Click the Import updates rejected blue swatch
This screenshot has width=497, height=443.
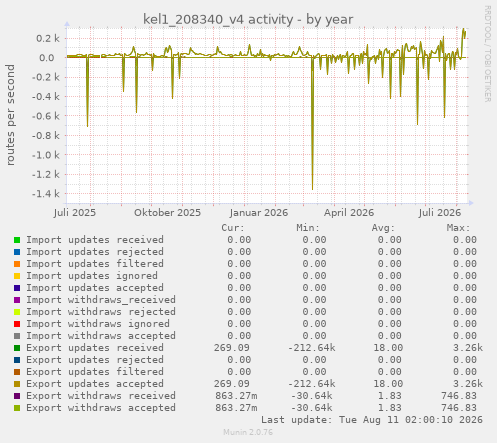(x=17, y=252)
